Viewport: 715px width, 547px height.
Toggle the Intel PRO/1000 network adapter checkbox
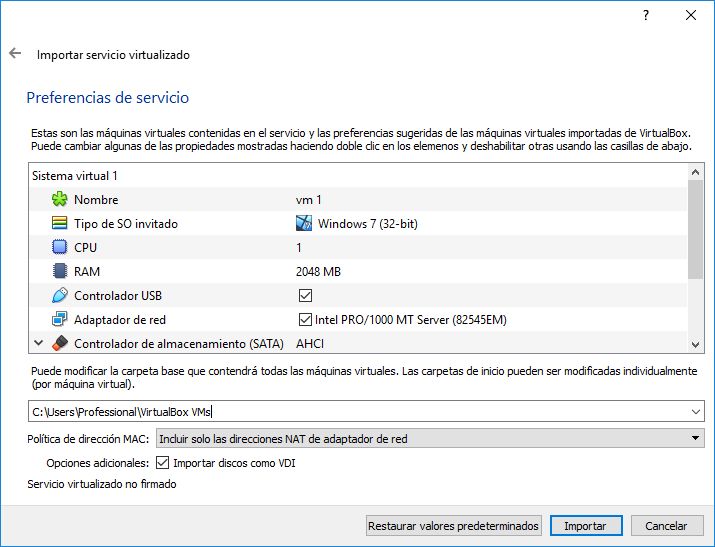click(305, 320)
